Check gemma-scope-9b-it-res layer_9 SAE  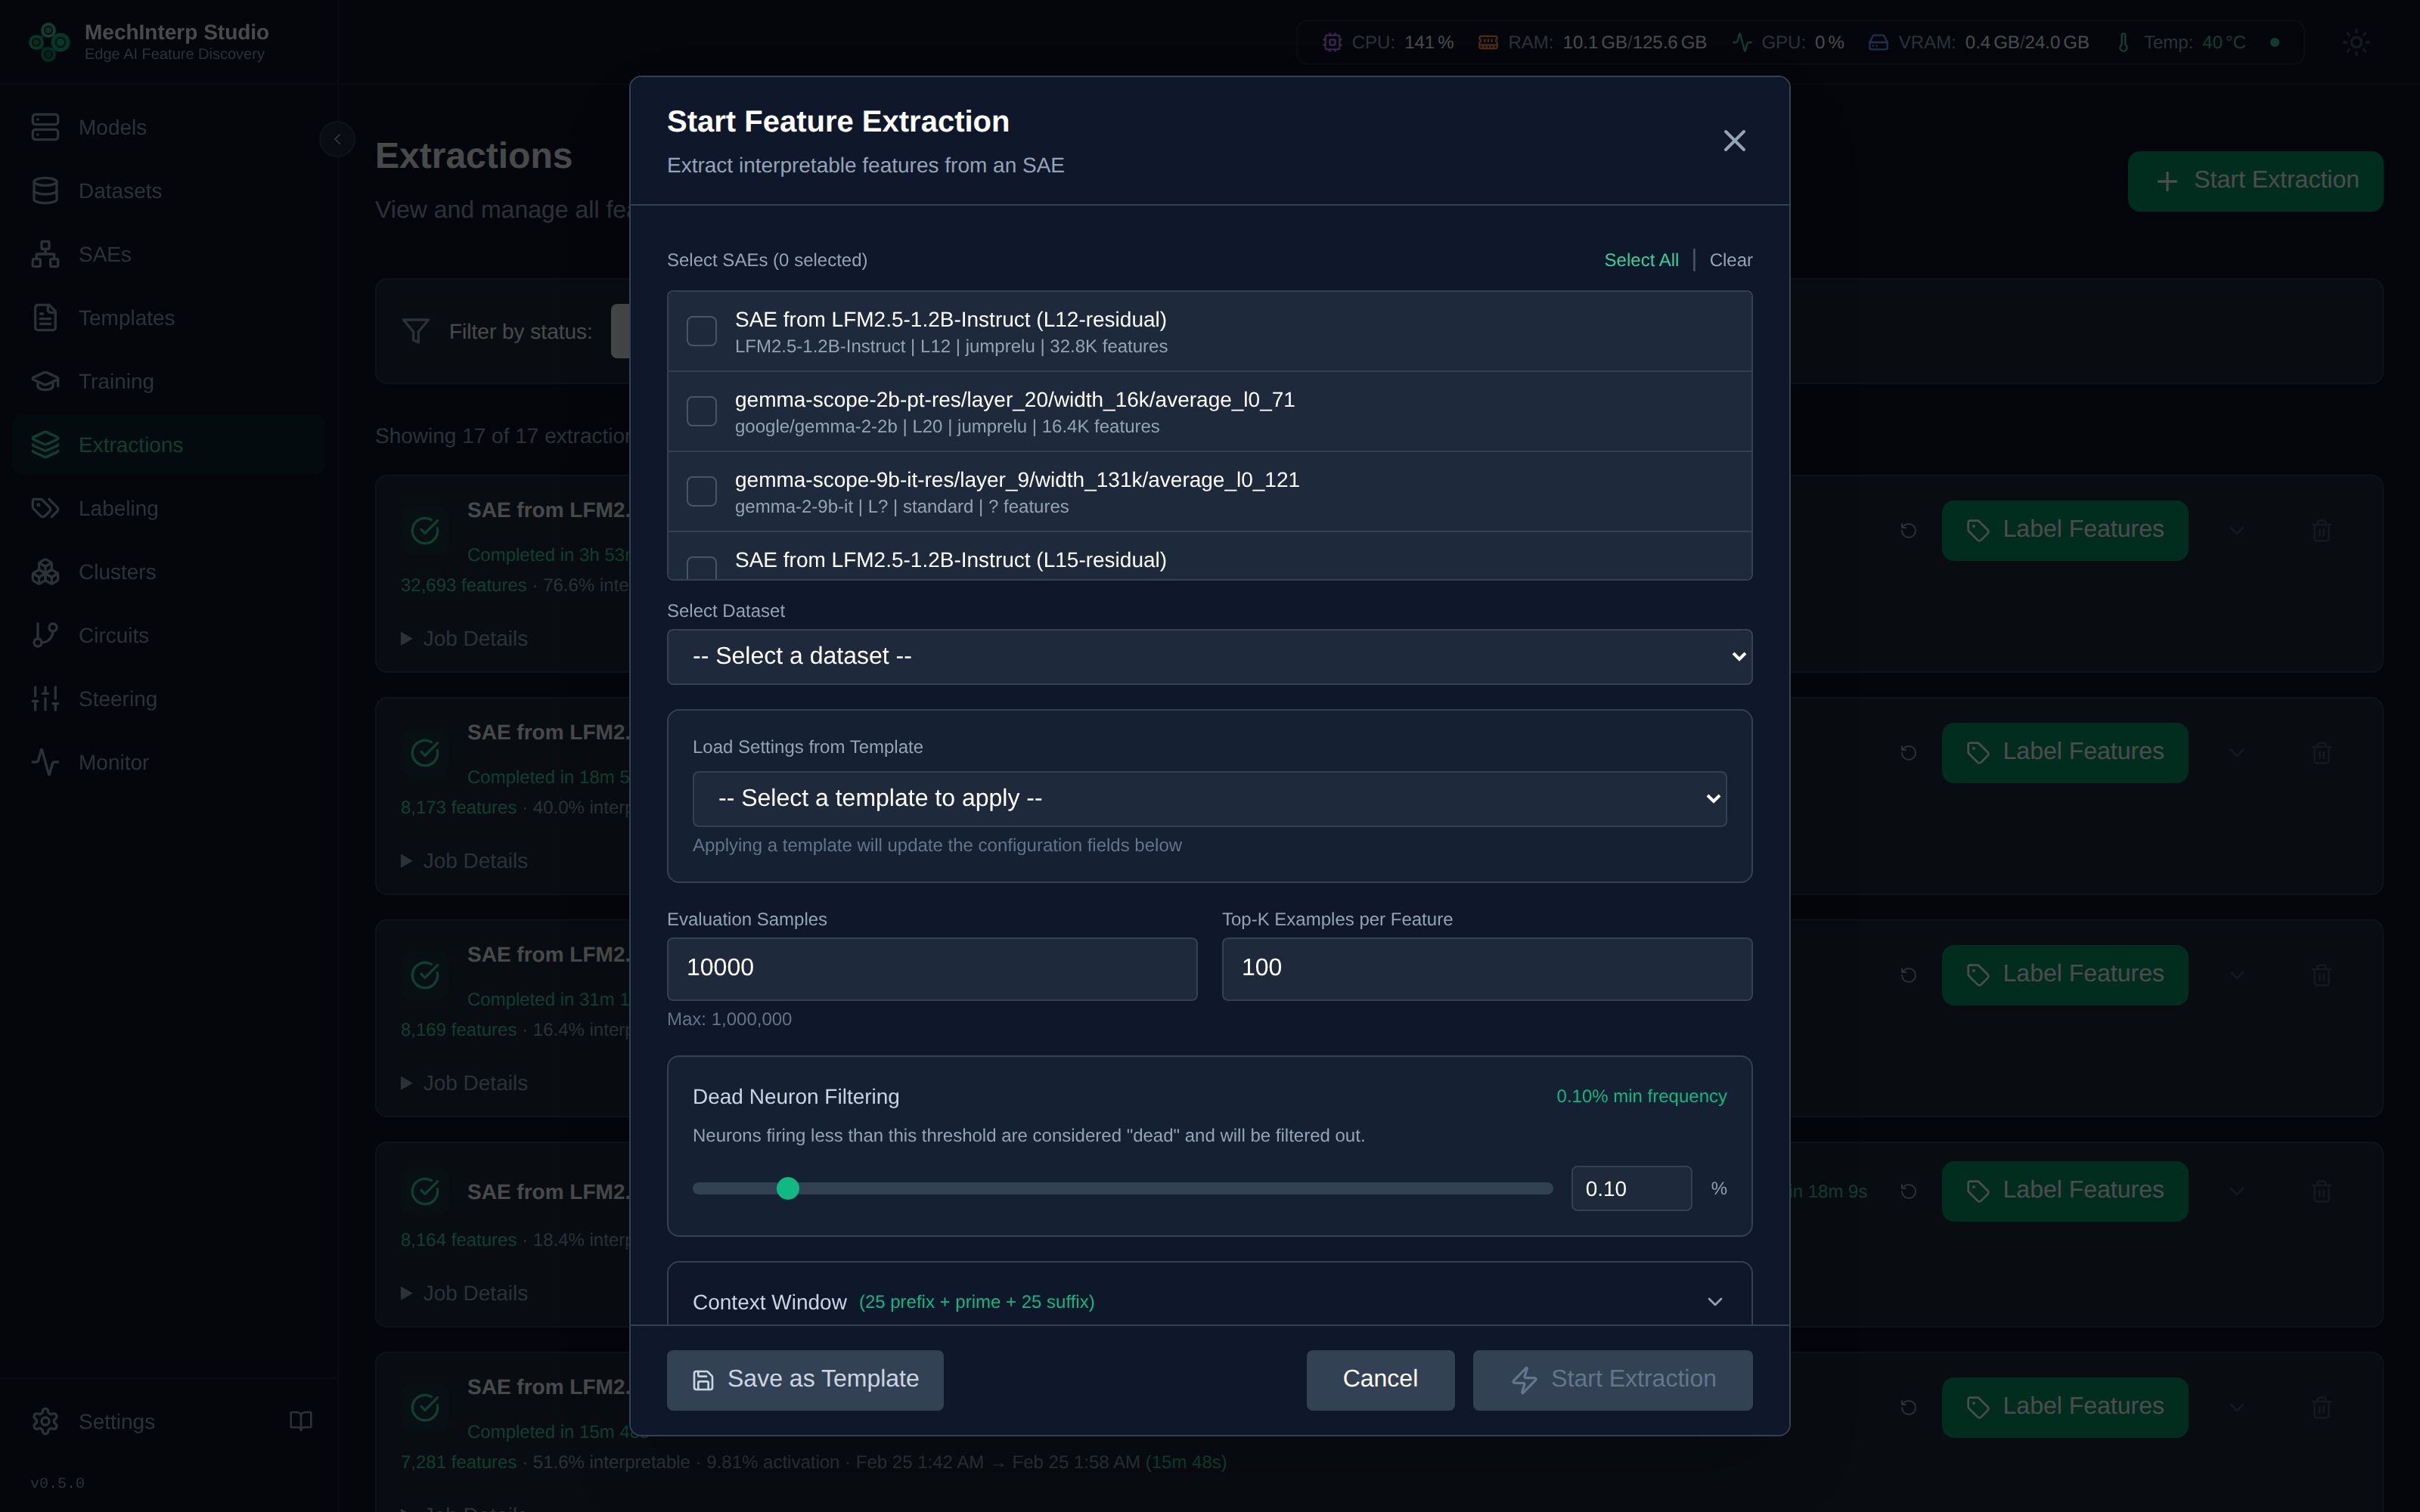pos(702,491)
